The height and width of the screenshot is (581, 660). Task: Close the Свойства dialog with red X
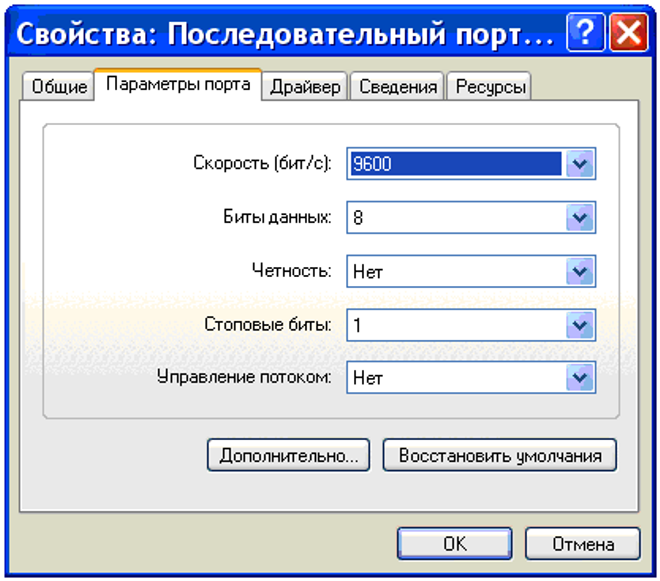coord(627,35)
